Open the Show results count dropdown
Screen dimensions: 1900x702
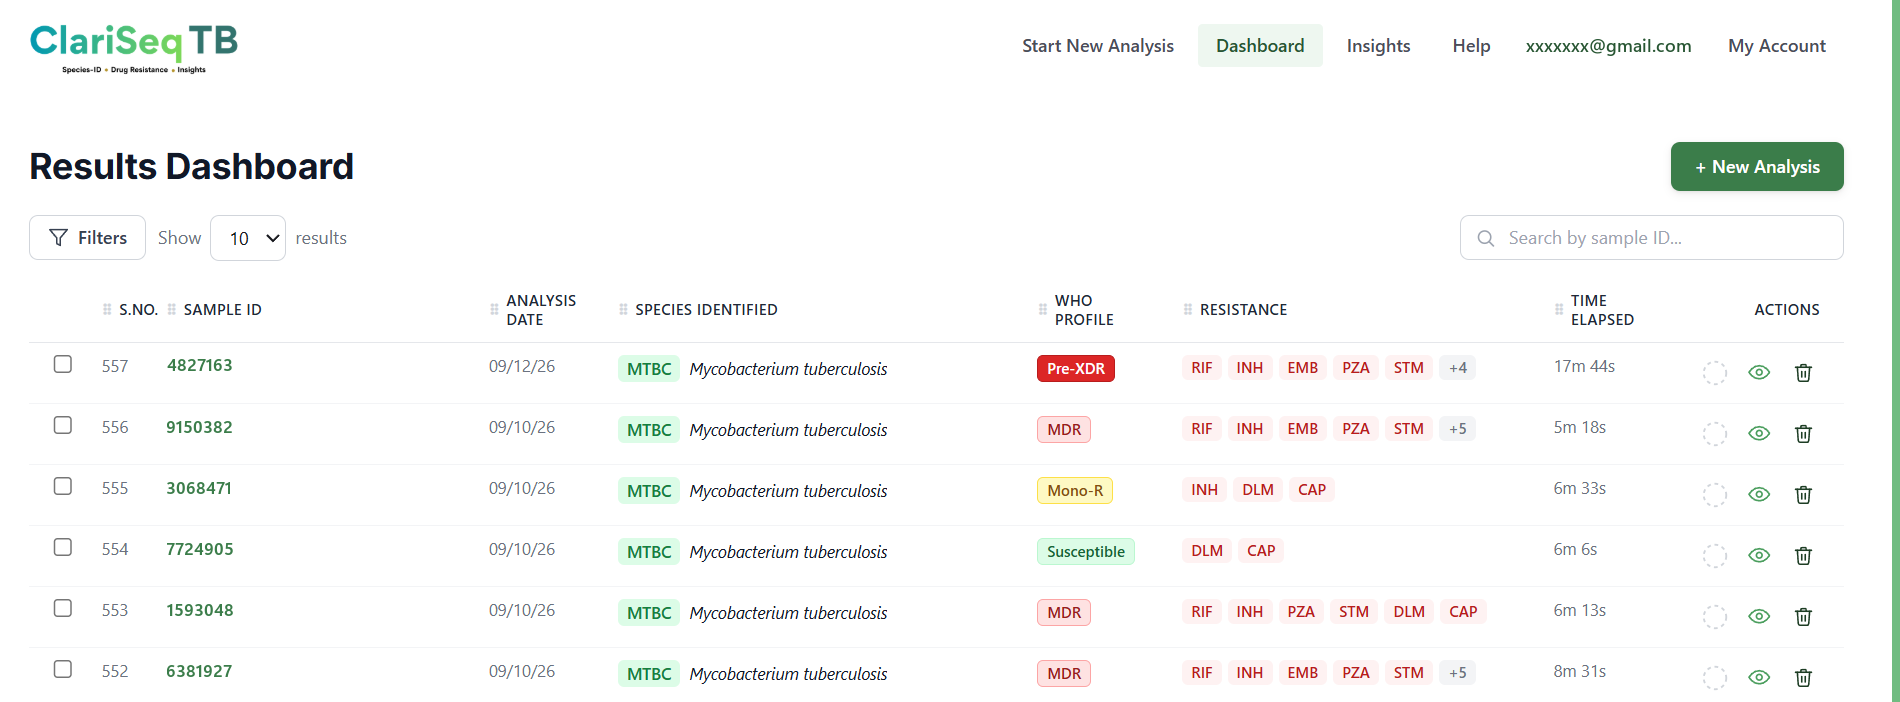(248, 238)
